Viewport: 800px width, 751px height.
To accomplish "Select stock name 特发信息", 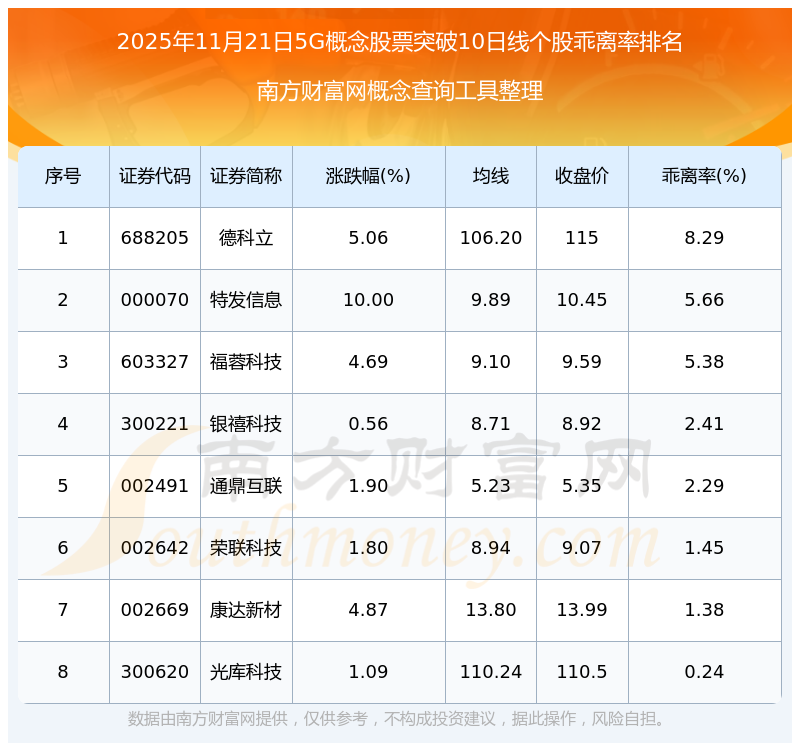I will 246,300.
